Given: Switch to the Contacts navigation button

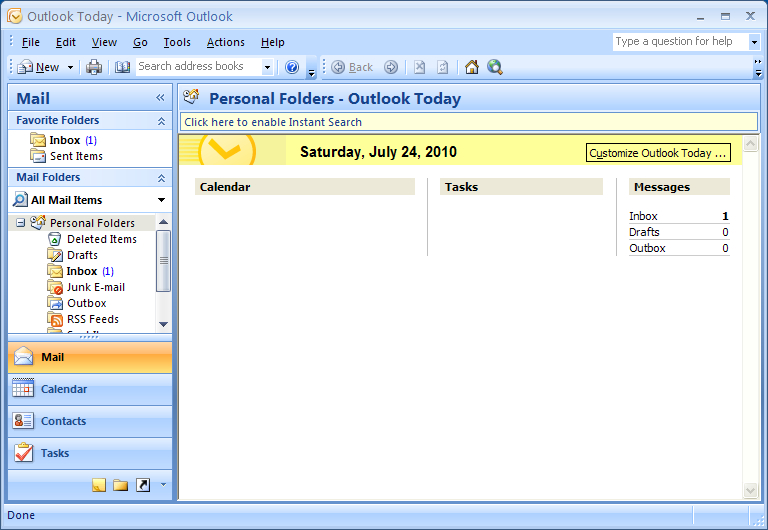Looking at the screenshot, I should (x=90, y=421).
